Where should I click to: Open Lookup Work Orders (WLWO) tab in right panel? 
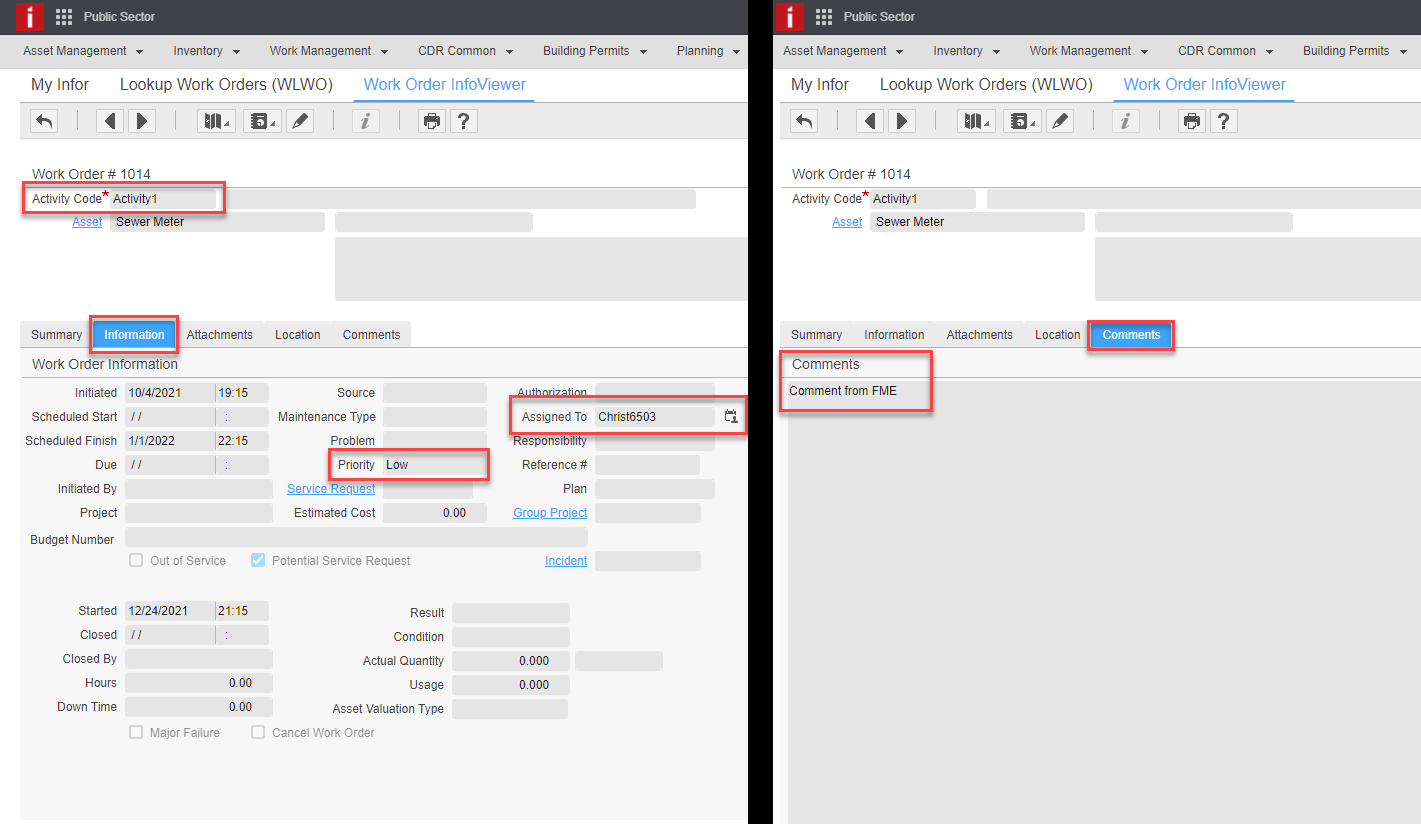986,85
